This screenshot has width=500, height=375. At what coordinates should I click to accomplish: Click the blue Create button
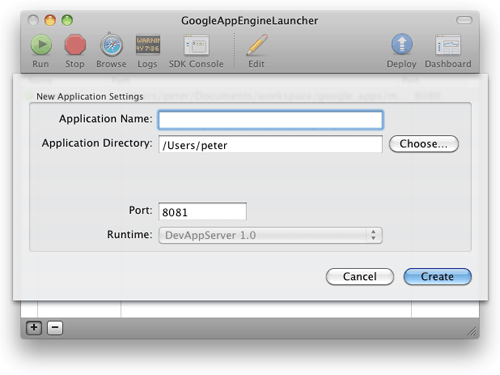point(437,276)
